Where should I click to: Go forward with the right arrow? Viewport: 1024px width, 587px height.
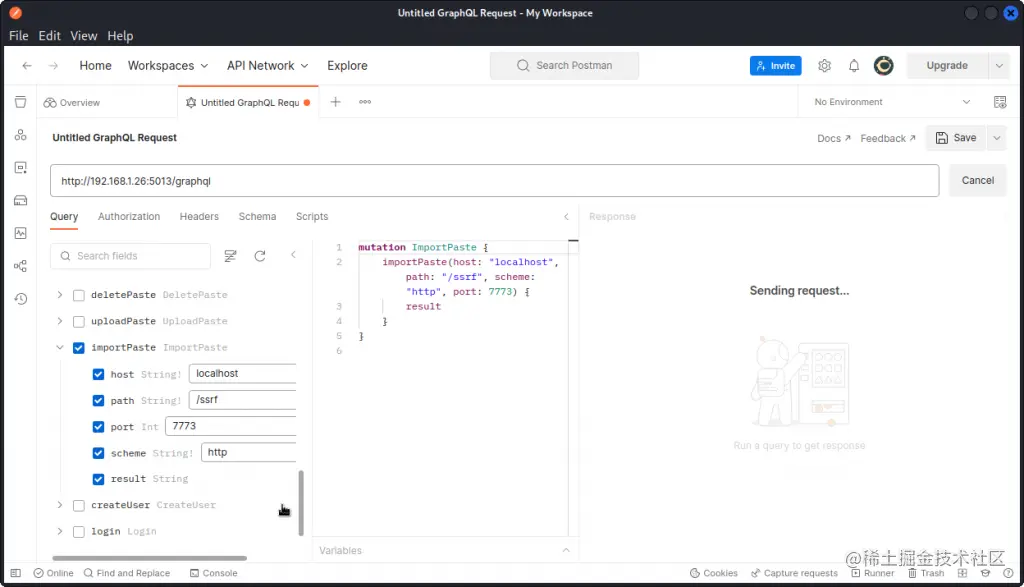[x=53, y=65]
